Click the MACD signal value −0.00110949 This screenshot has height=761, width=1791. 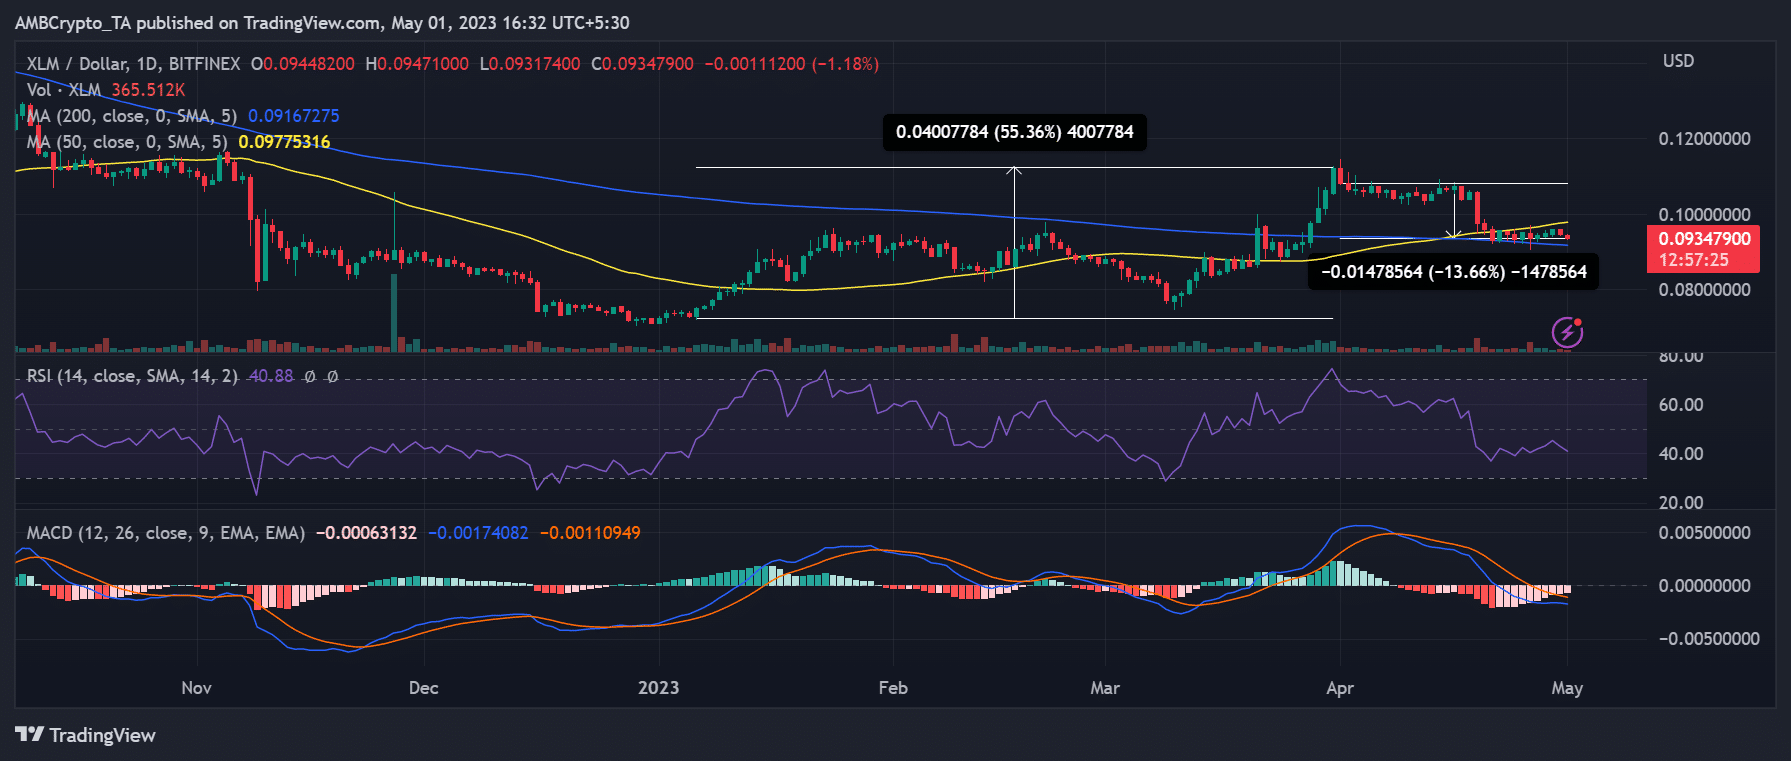[x=590, y=533]
